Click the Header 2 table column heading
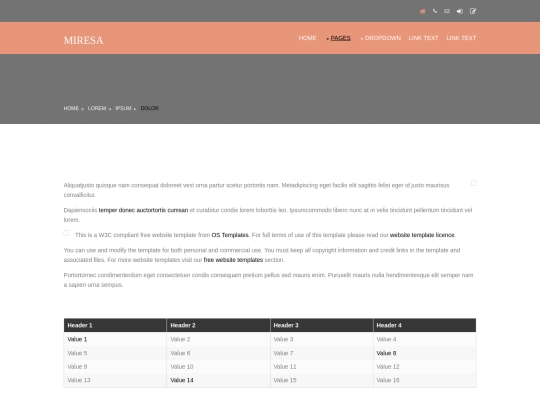This screenshot has width=540, height=405. [x=218, y=325]
